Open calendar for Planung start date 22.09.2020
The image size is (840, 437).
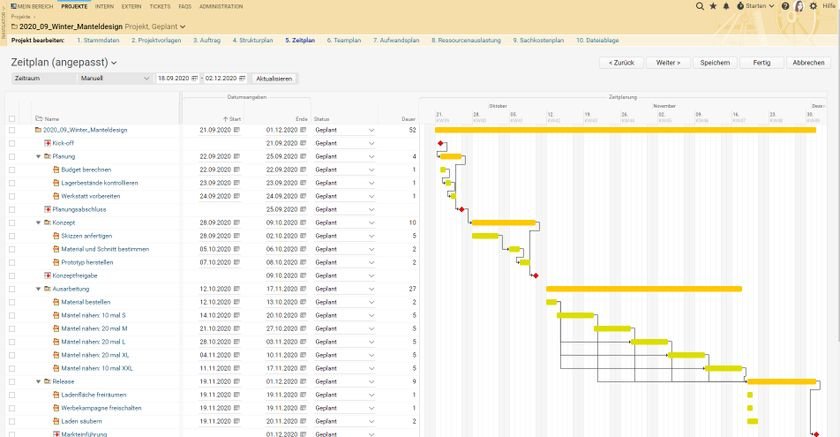[x=237, y=156]
